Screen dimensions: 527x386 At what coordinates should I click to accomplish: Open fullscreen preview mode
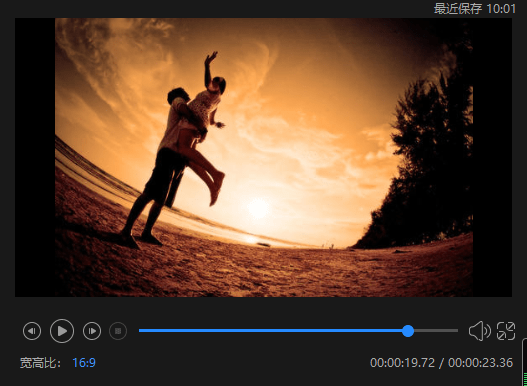tap(506, 331)
